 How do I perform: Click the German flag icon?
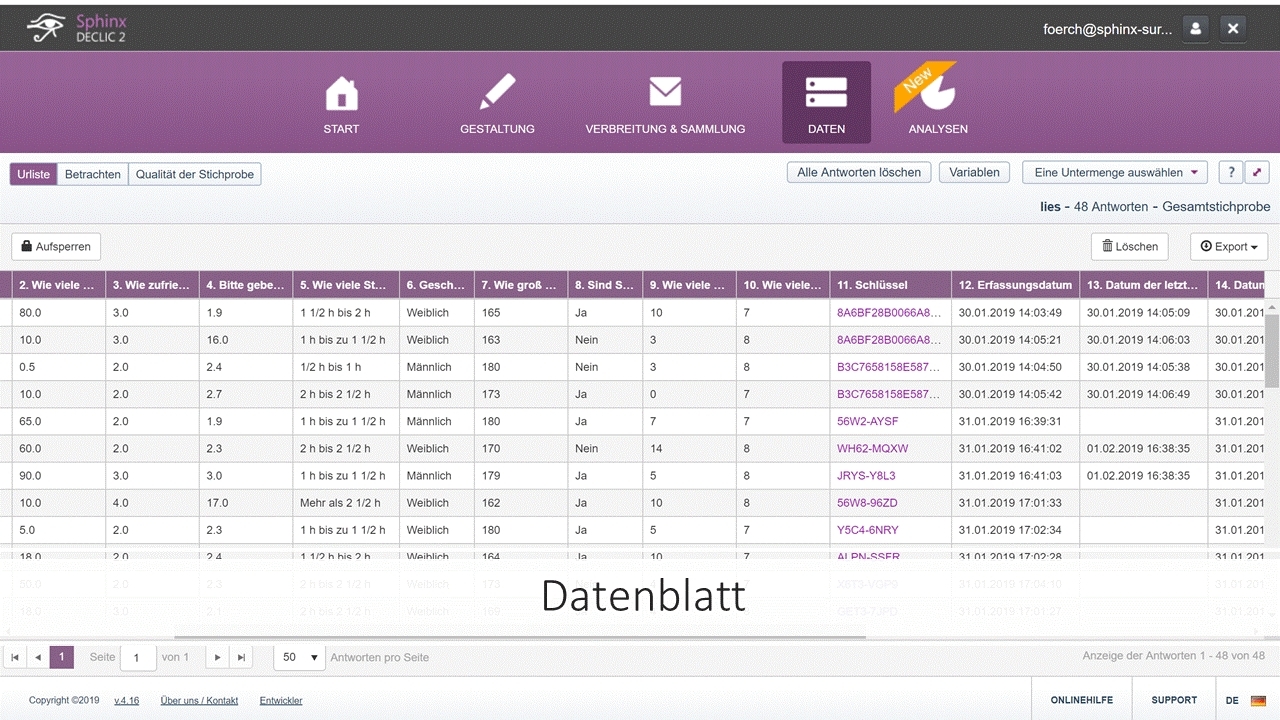click(1258, 701)
